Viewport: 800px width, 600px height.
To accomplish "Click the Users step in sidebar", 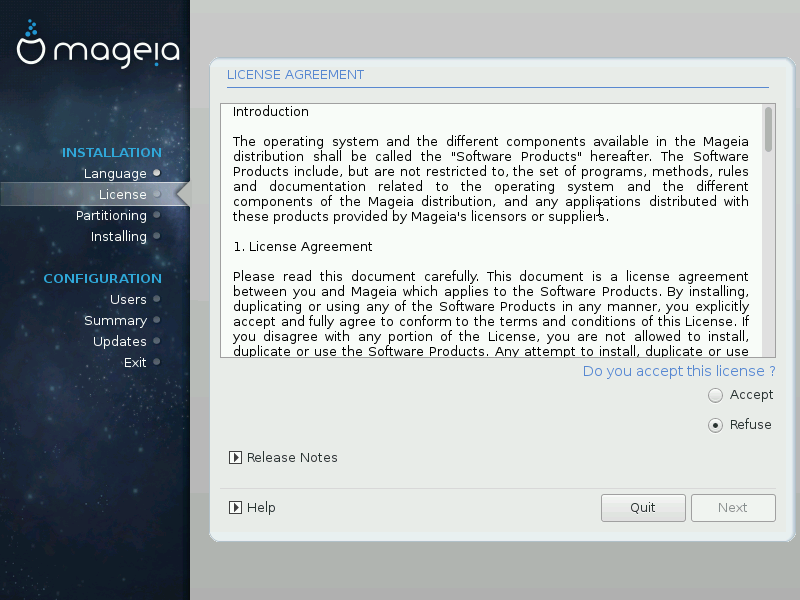I will pos(128,299).
